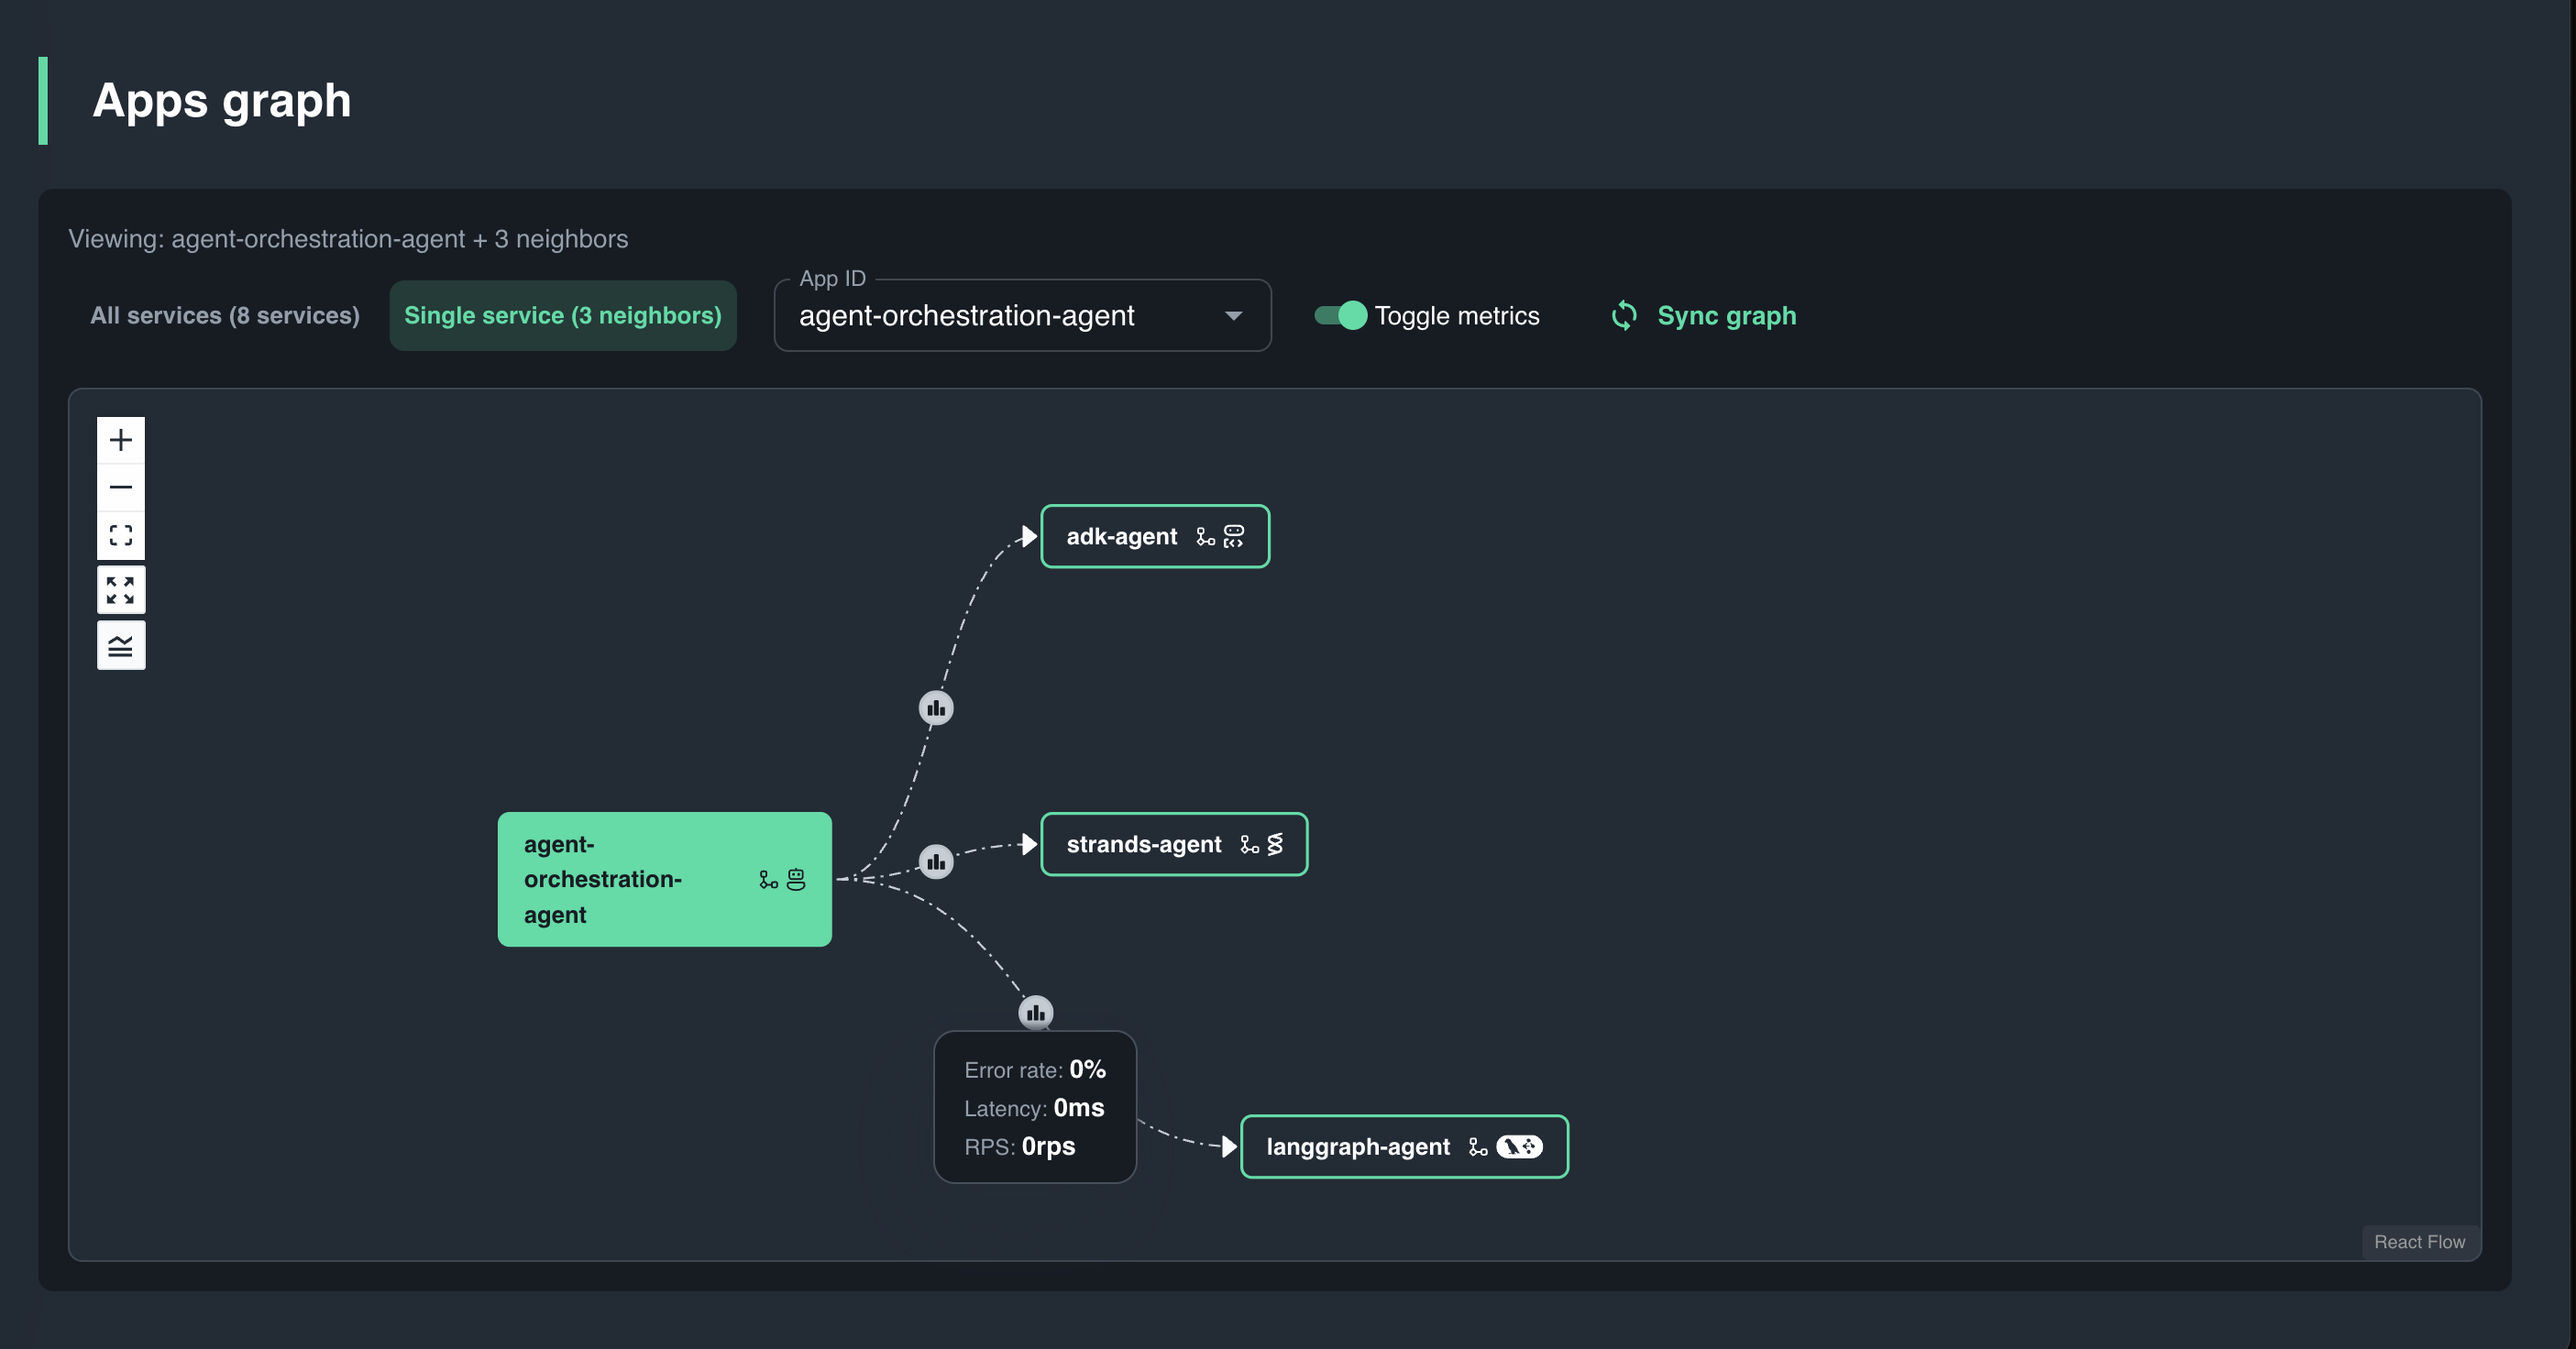Viewport: 2576px width, 1349px height.
Task: Zoom in using the plus control
Action: tap(121, 440)
